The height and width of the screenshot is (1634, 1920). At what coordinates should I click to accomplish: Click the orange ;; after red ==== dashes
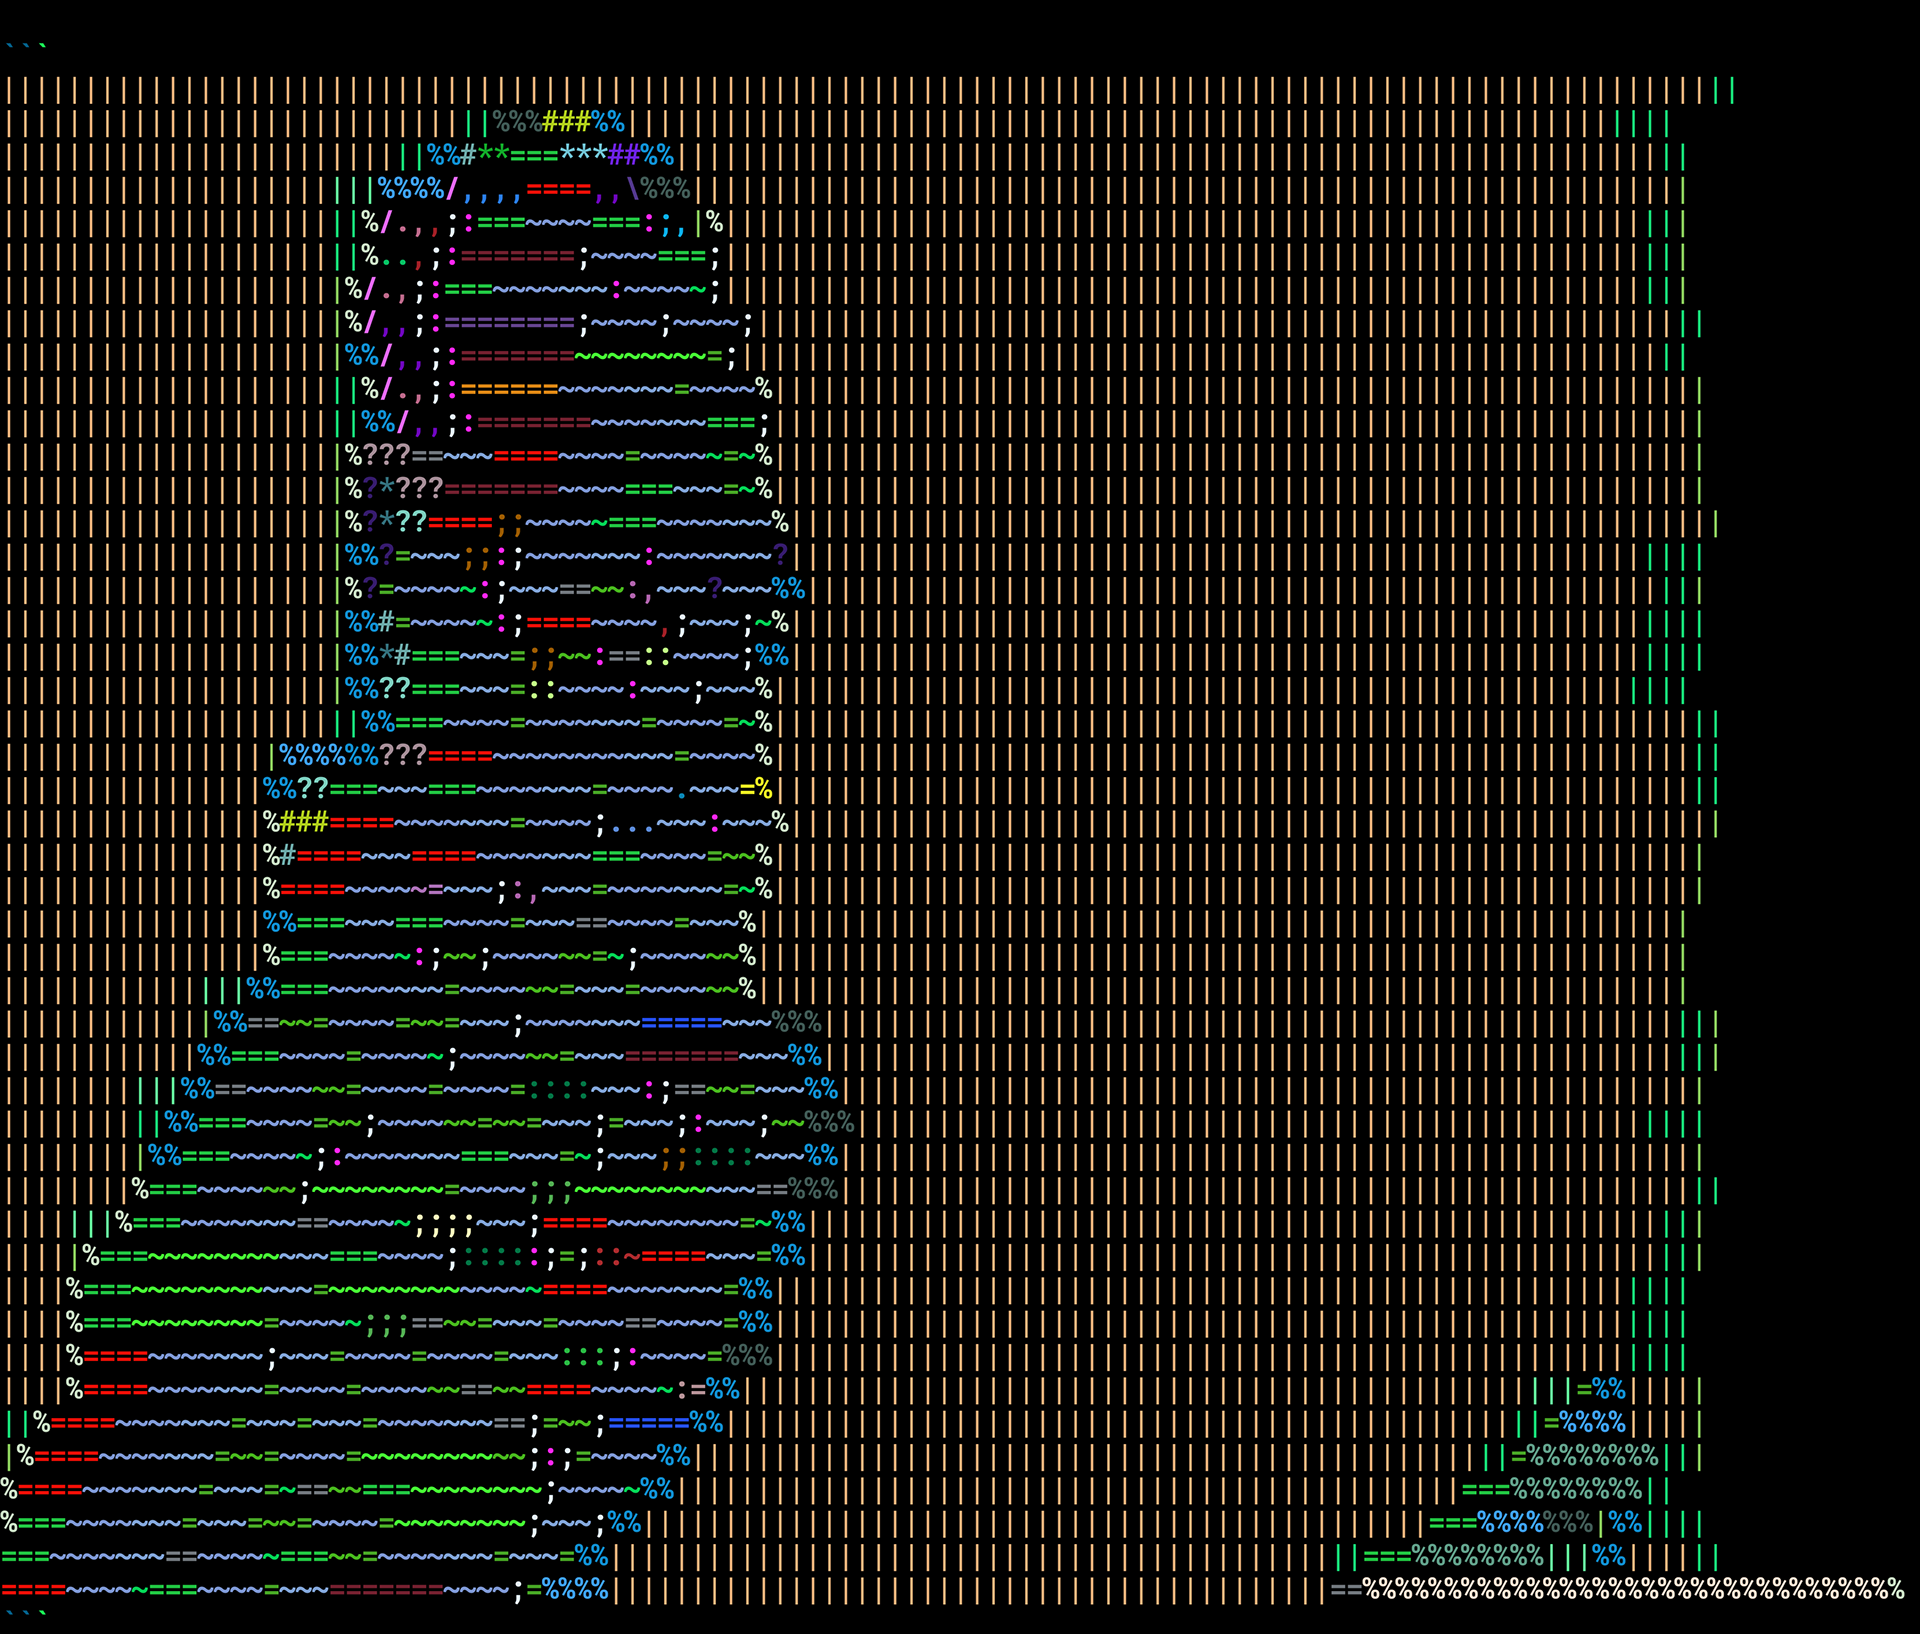(x=509, y=522)
